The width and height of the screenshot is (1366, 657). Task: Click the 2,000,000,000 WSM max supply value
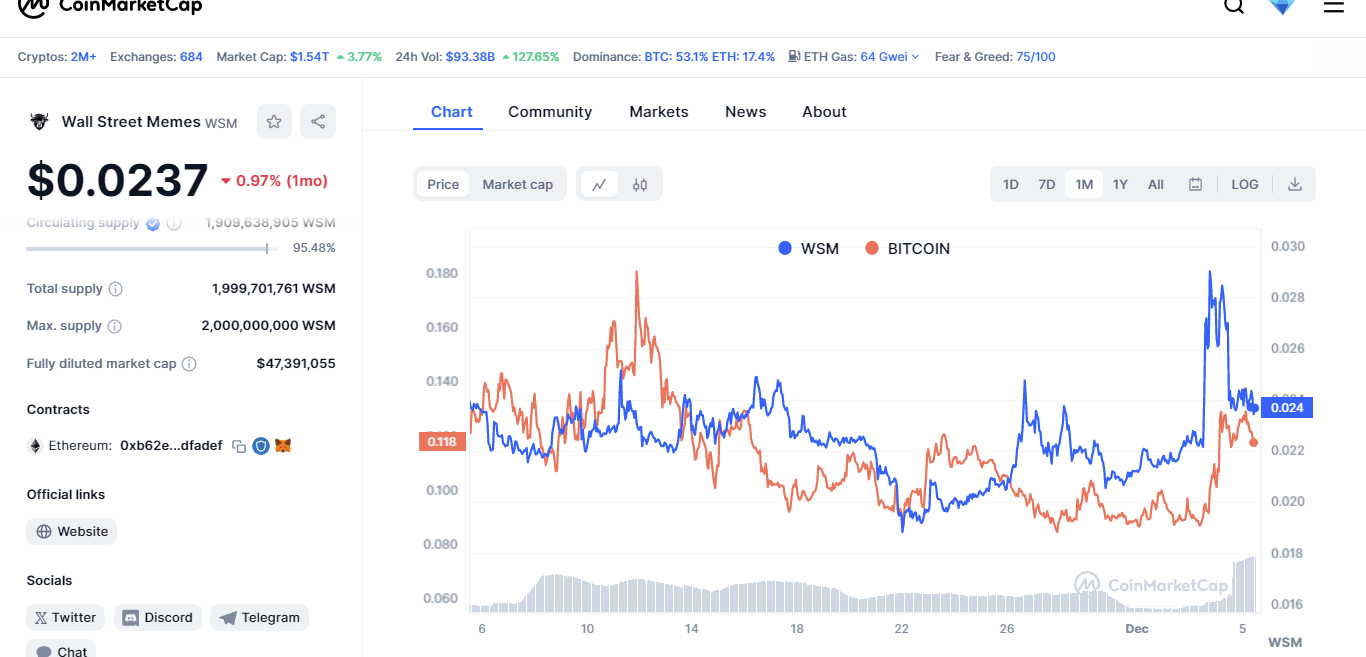click(269, 326)
